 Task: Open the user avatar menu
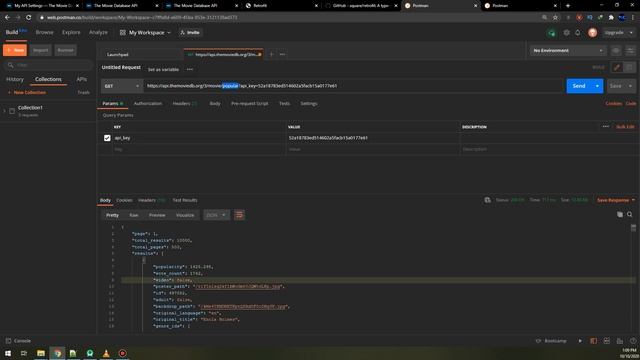593,33
